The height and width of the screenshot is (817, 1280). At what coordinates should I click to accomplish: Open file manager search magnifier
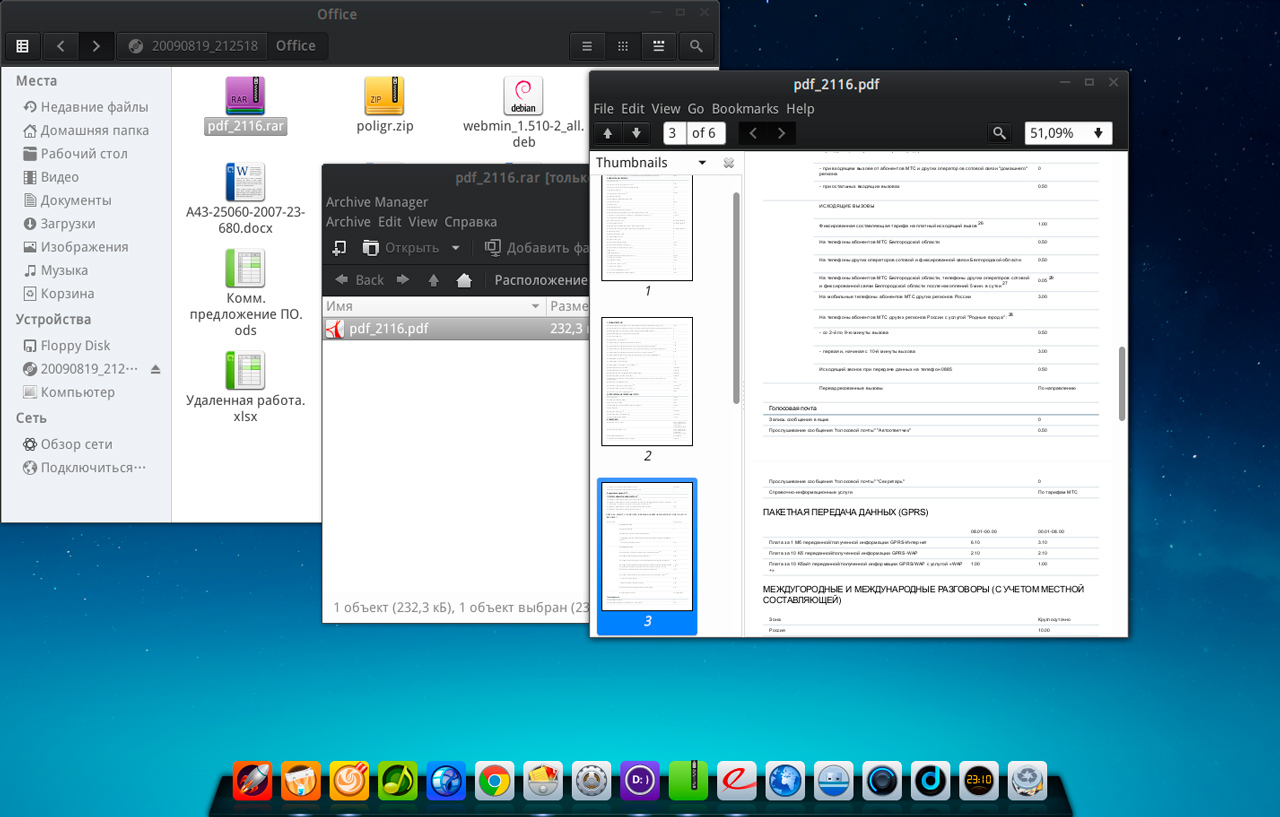pos(696,46)
